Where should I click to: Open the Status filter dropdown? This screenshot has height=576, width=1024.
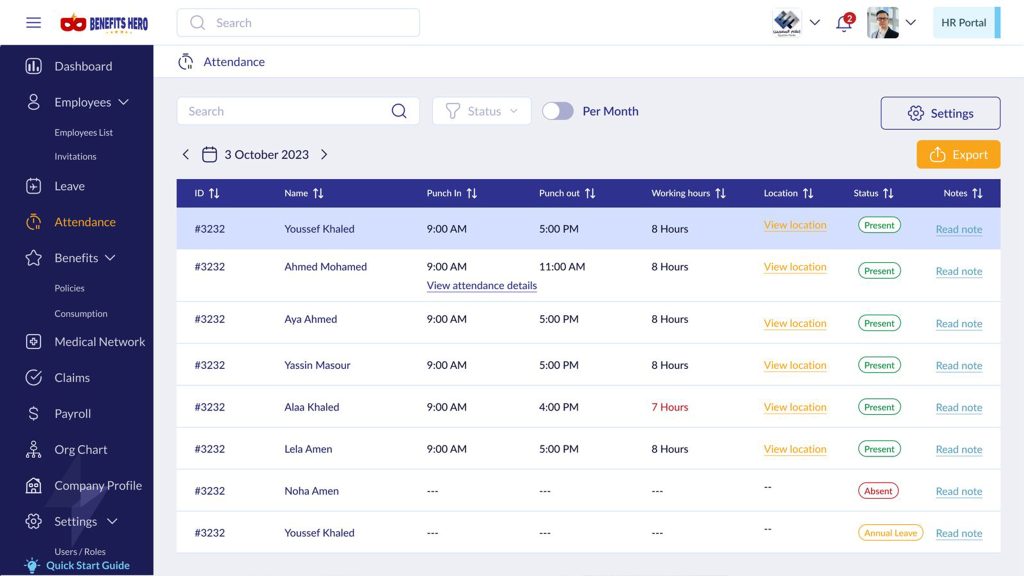(481, 111)
